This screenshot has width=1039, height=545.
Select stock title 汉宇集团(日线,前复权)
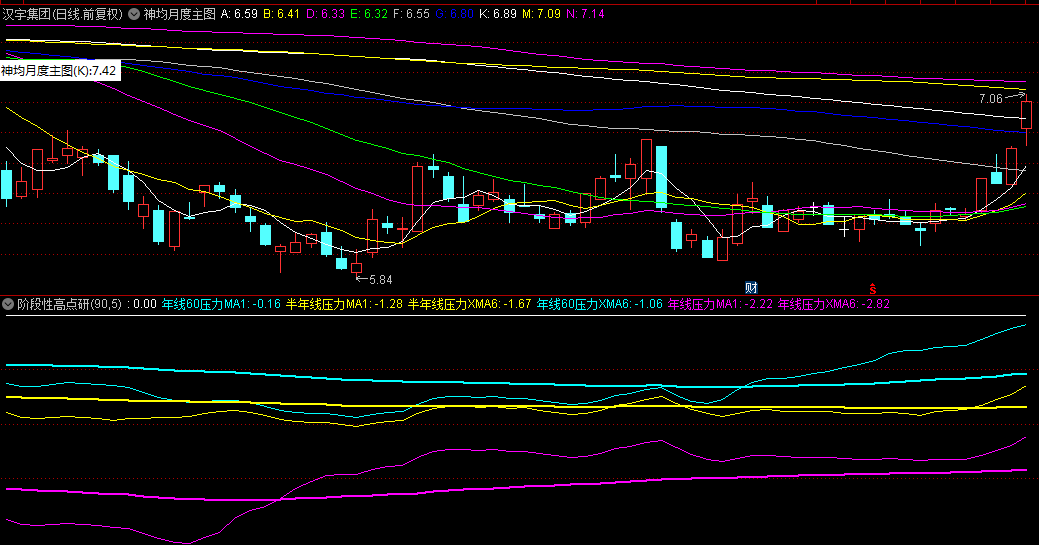[x=62, y=14]
